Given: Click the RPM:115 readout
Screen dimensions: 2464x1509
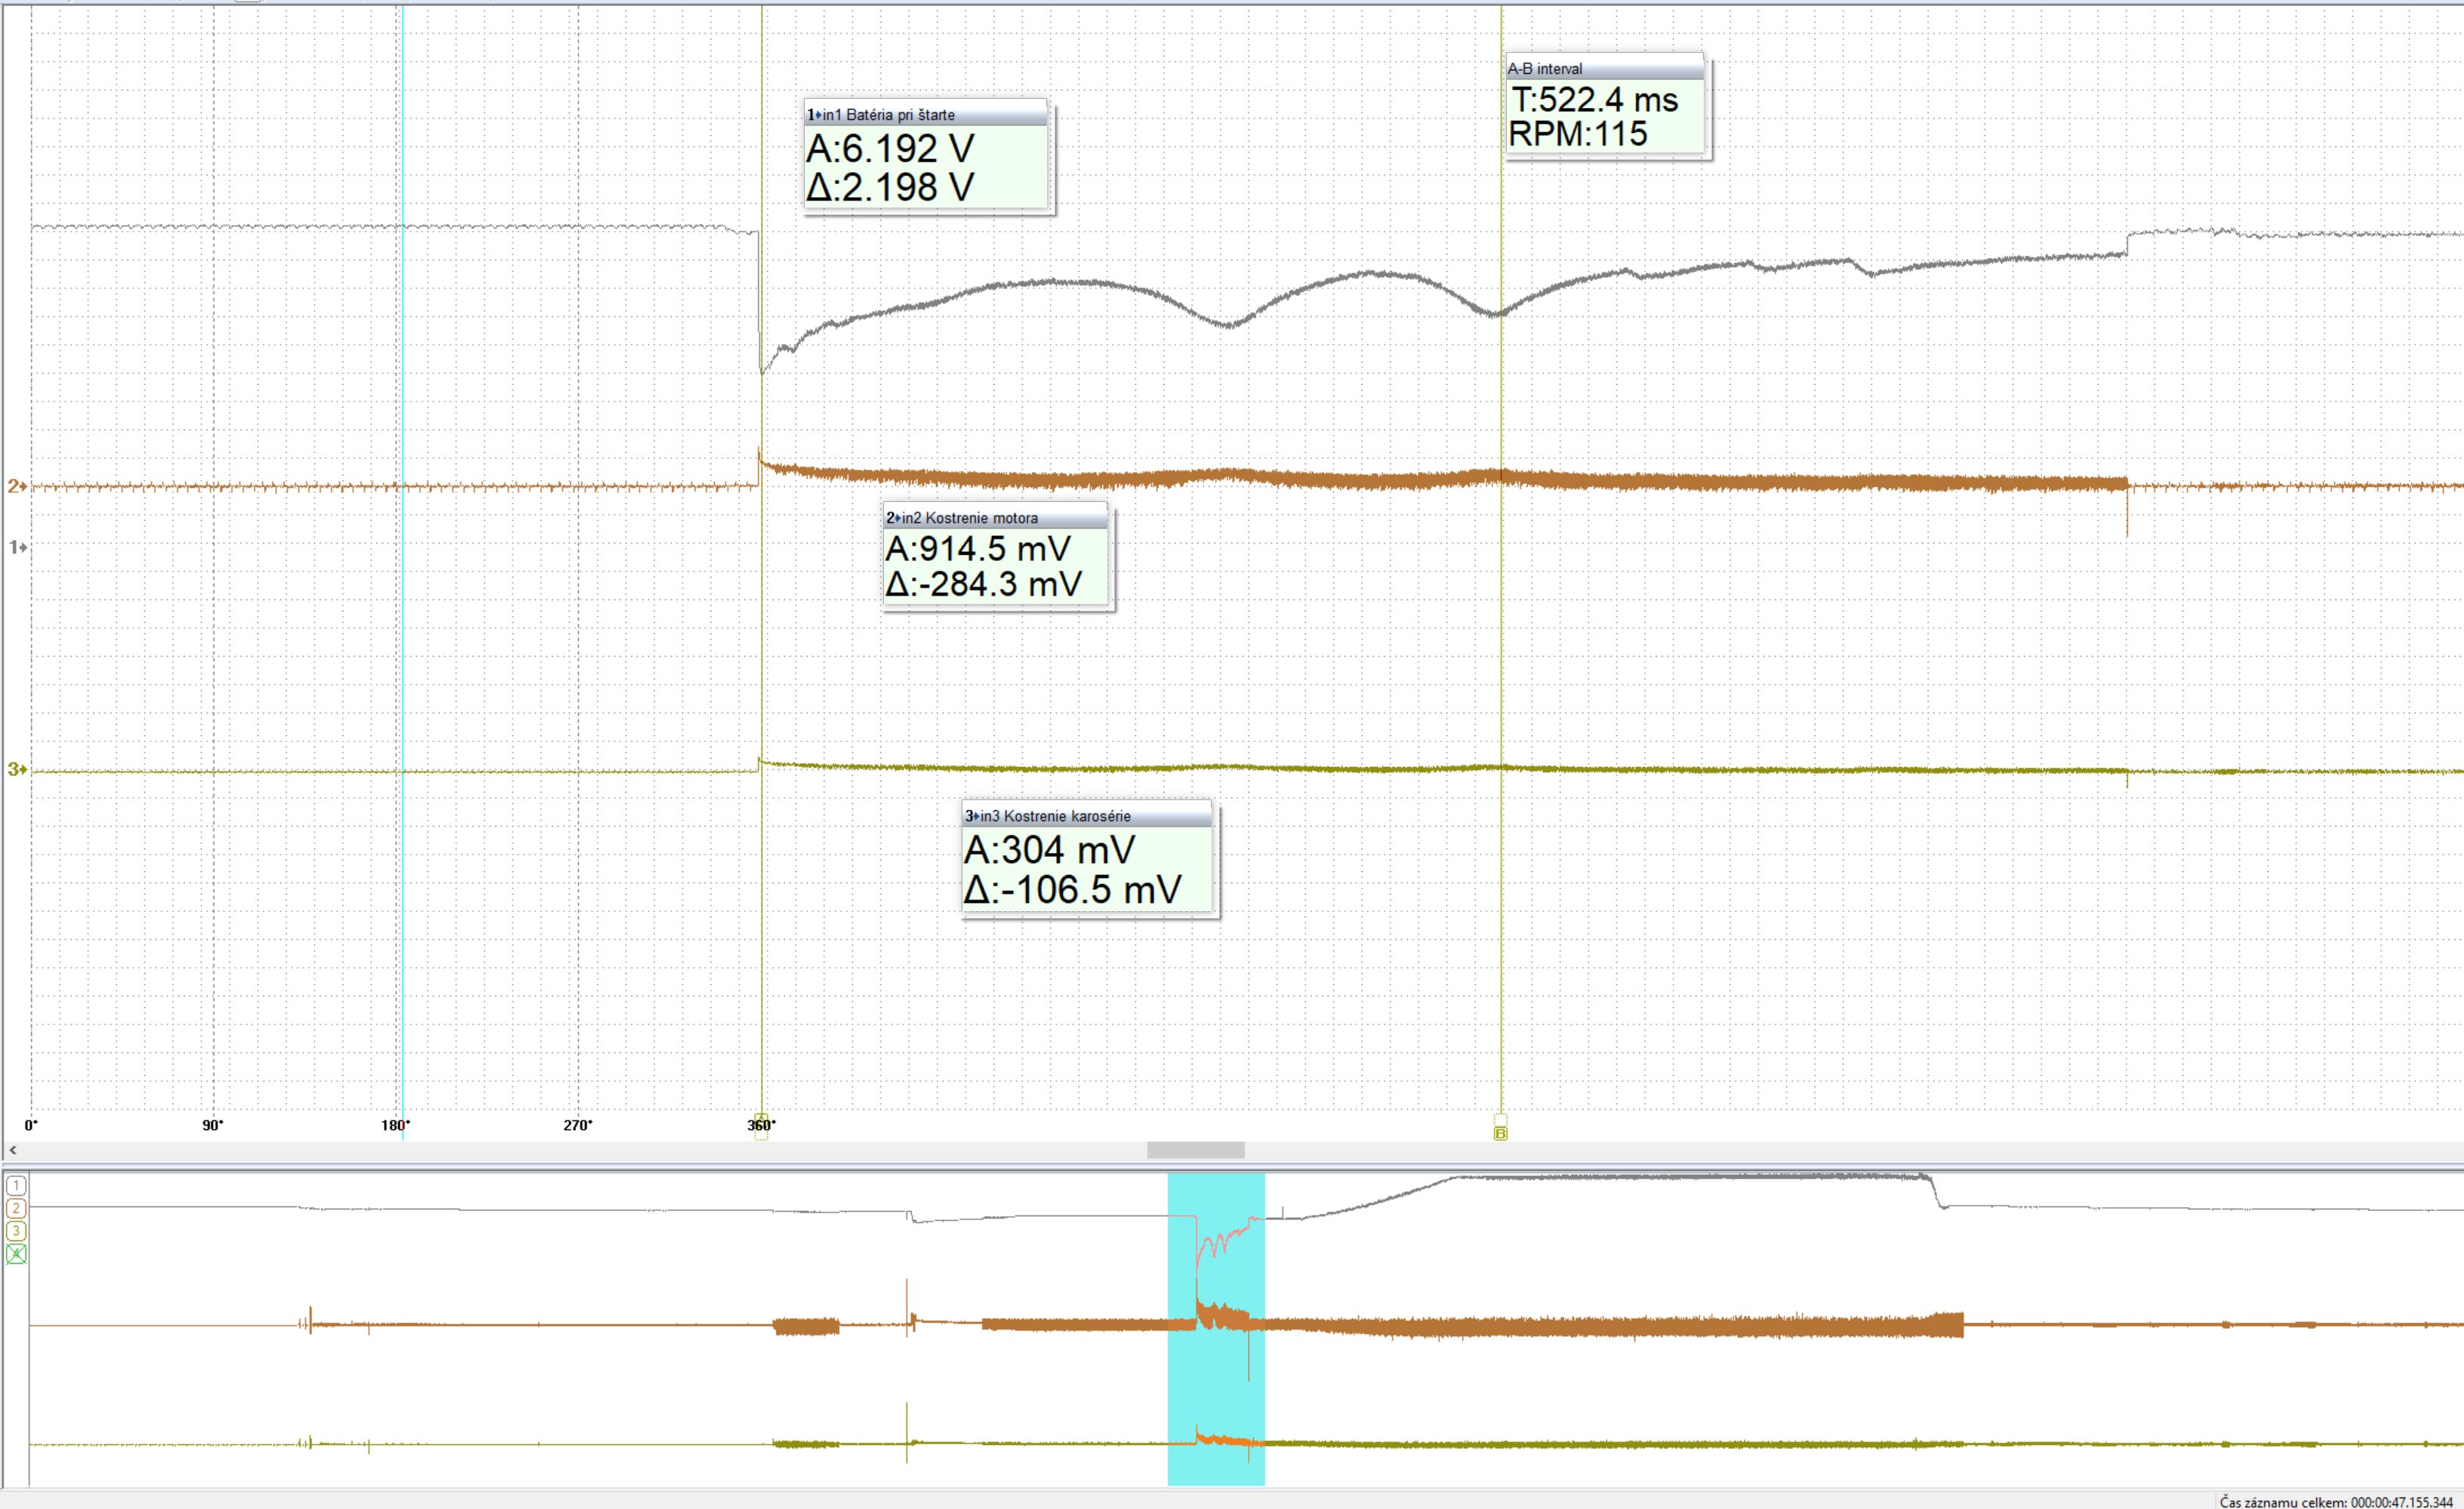Looking at the screenshot, I should (x=1577, y=134).
